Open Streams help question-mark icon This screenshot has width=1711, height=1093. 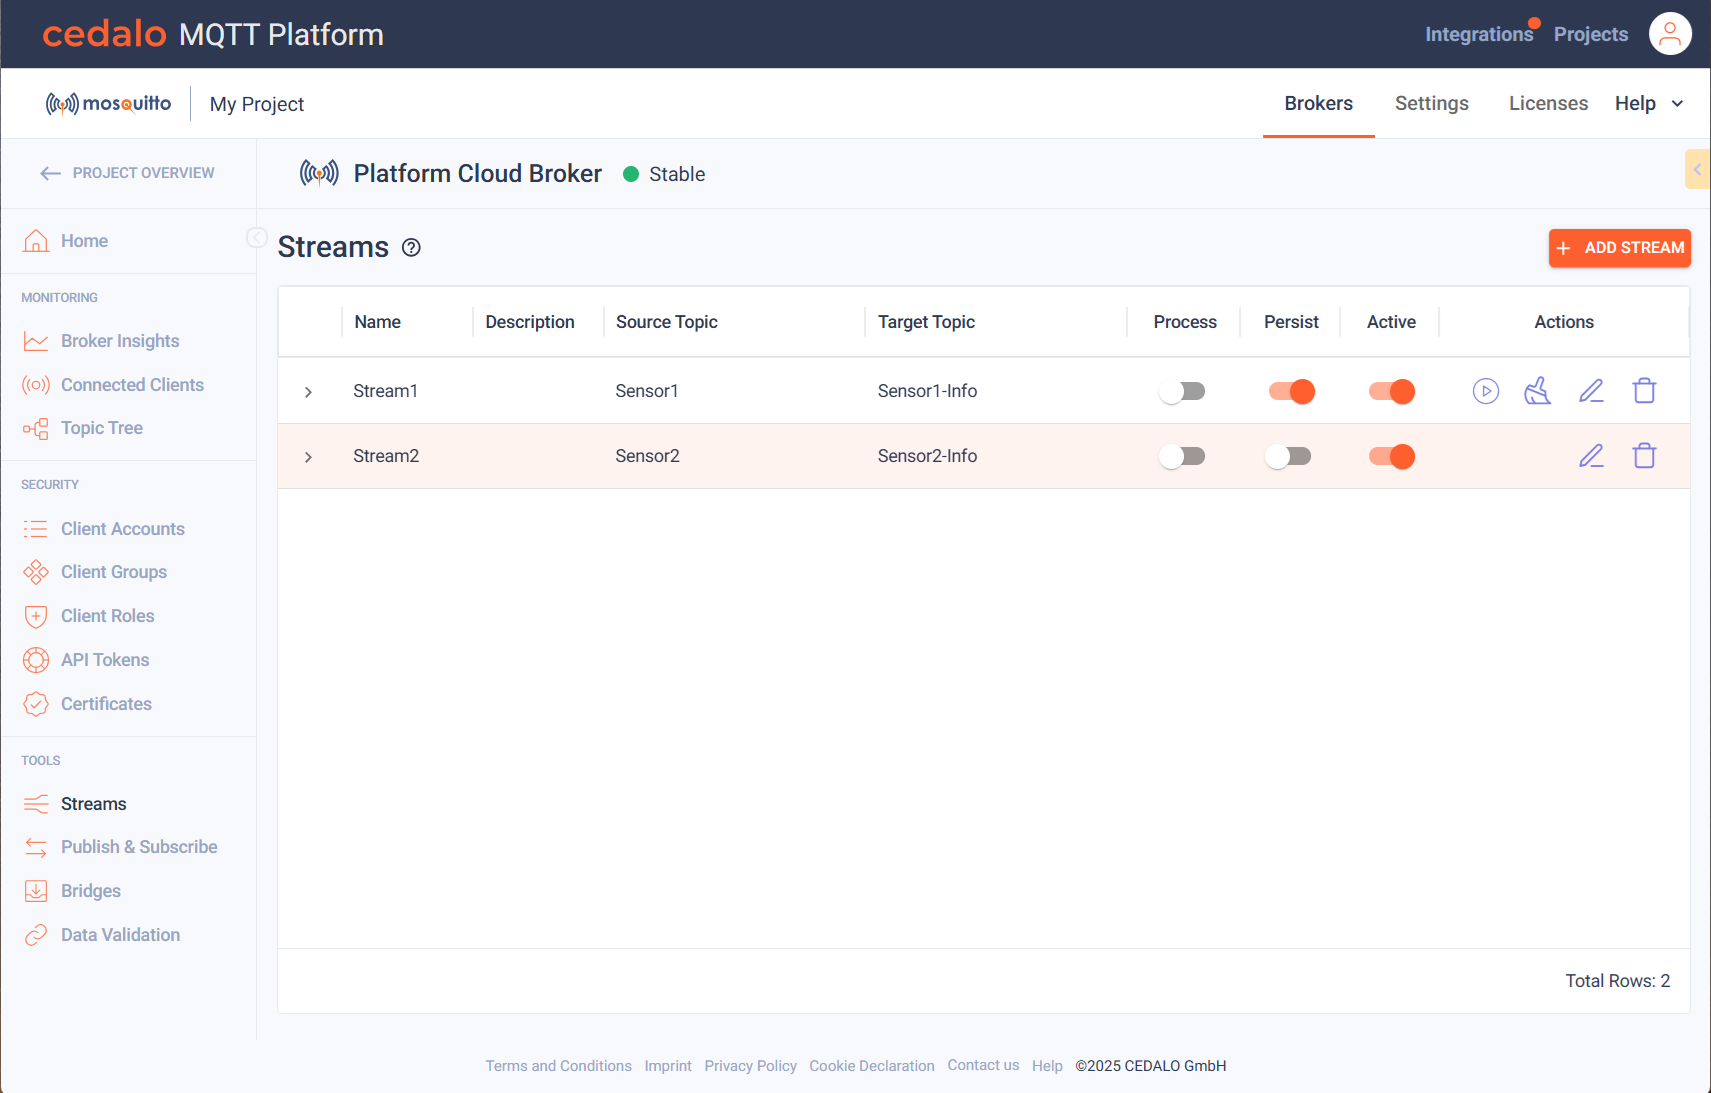[411, 248]
